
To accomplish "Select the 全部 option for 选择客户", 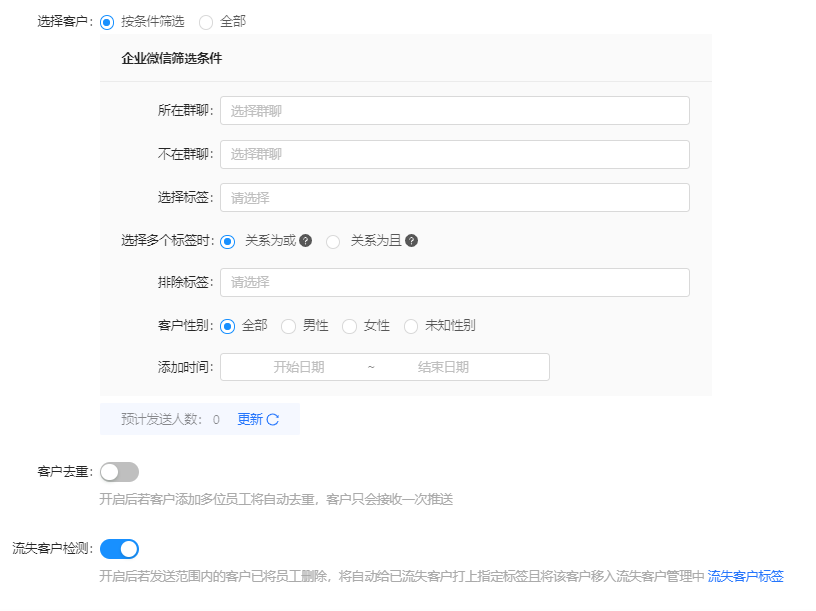I will tap(206, 22).
